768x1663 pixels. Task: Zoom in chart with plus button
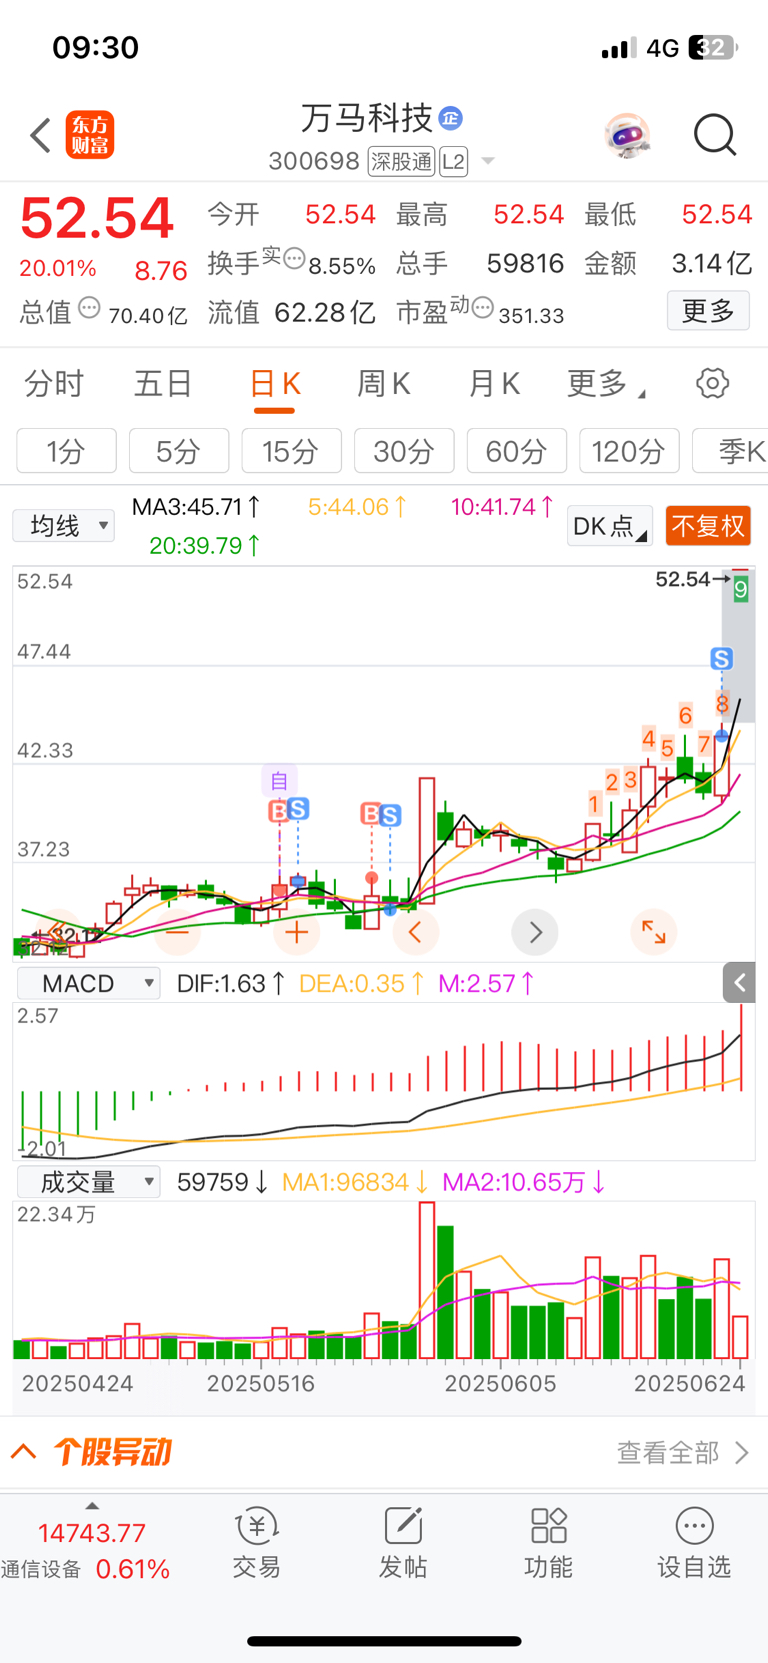point(296,932)
